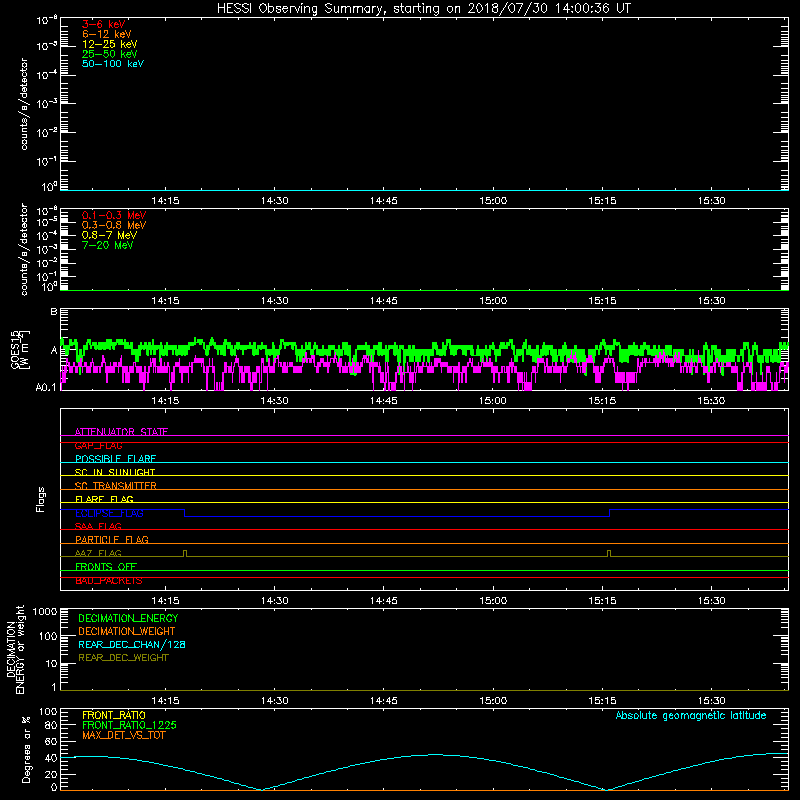Viewport: 800px width, 800px height.
Task: Select the SC_TRANSMITTER flag label
Action: click(x=116, y=486)
